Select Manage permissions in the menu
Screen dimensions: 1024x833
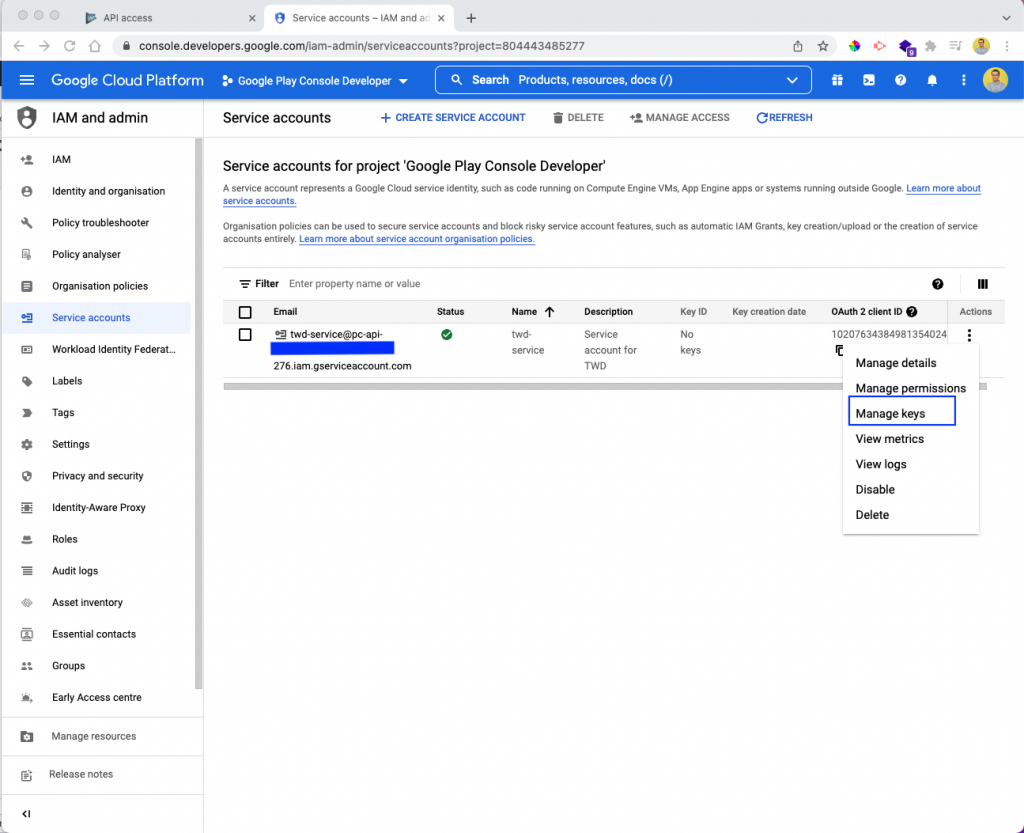click(910, 388)
